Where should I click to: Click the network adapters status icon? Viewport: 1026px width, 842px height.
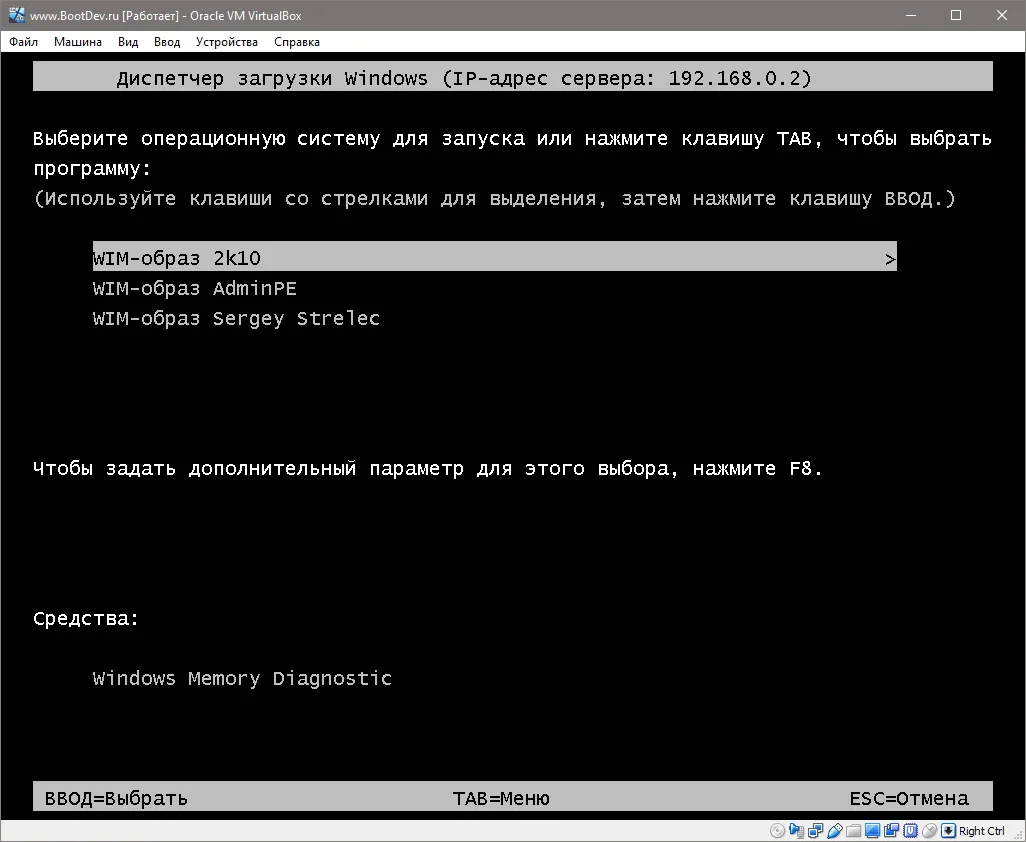pos(815,831)
